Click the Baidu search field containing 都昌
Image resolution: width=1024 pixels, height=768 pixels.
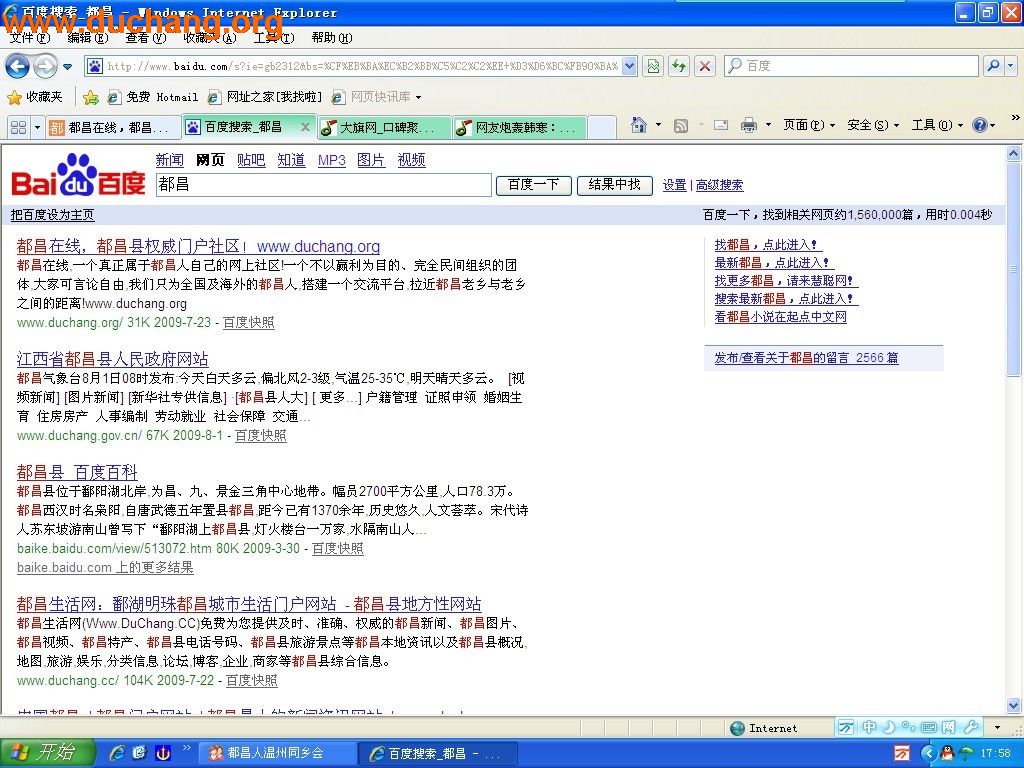coord(323,185)
